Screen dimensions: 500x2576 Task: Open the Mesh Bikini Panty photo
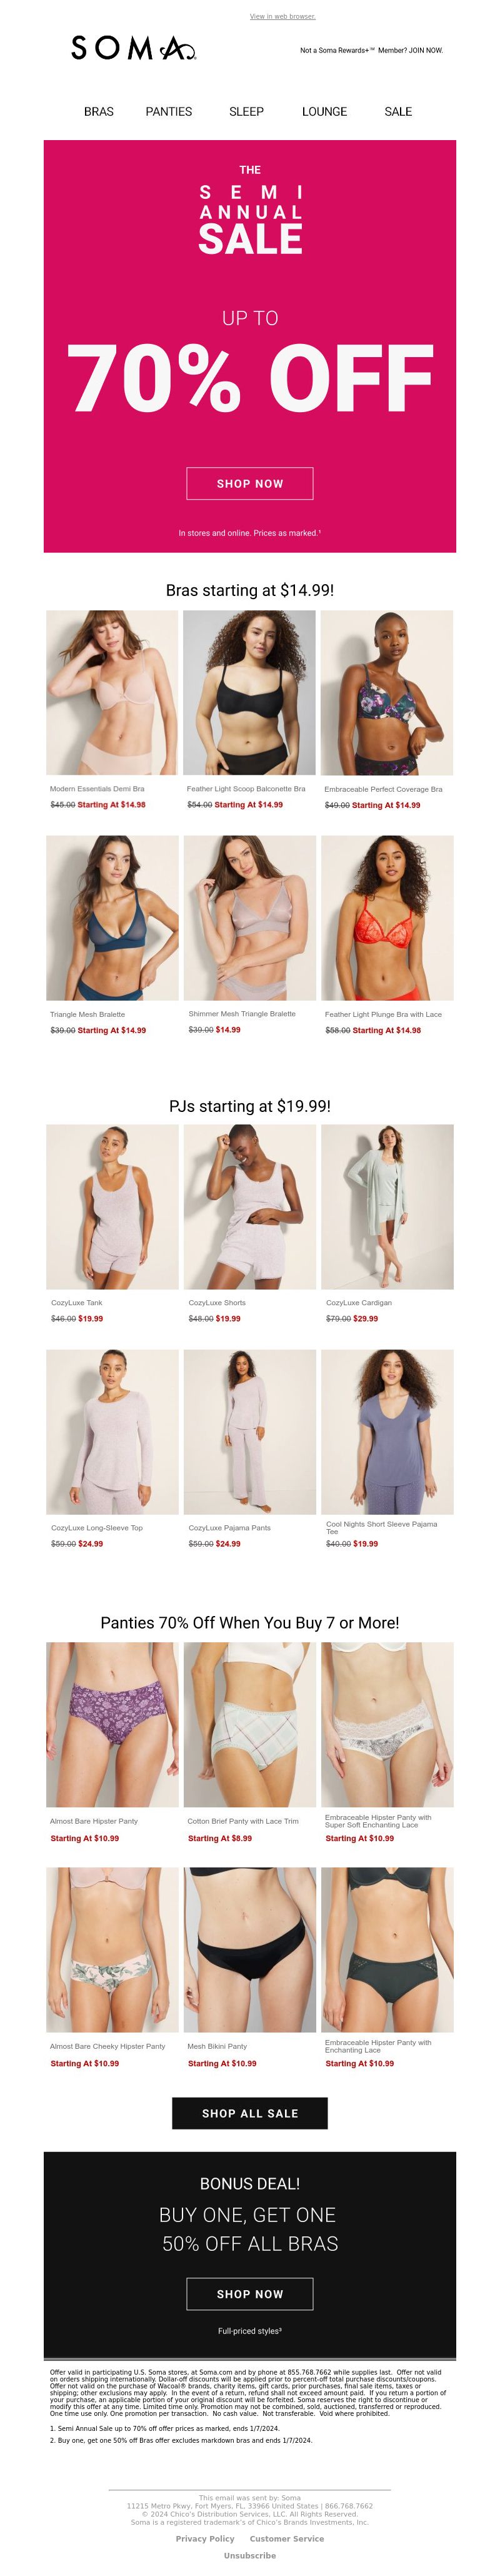[x=250, y=1949]
